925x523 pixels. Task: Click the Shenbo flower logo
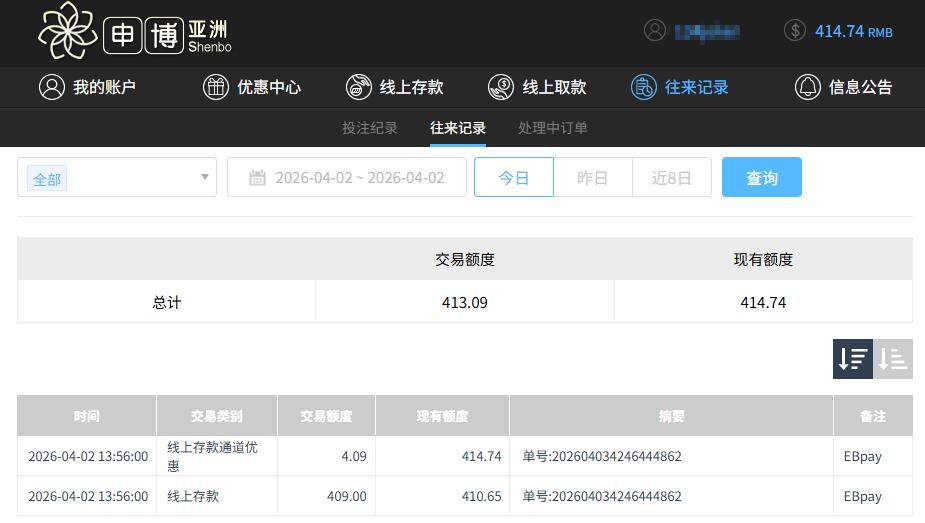click(68, 30)
